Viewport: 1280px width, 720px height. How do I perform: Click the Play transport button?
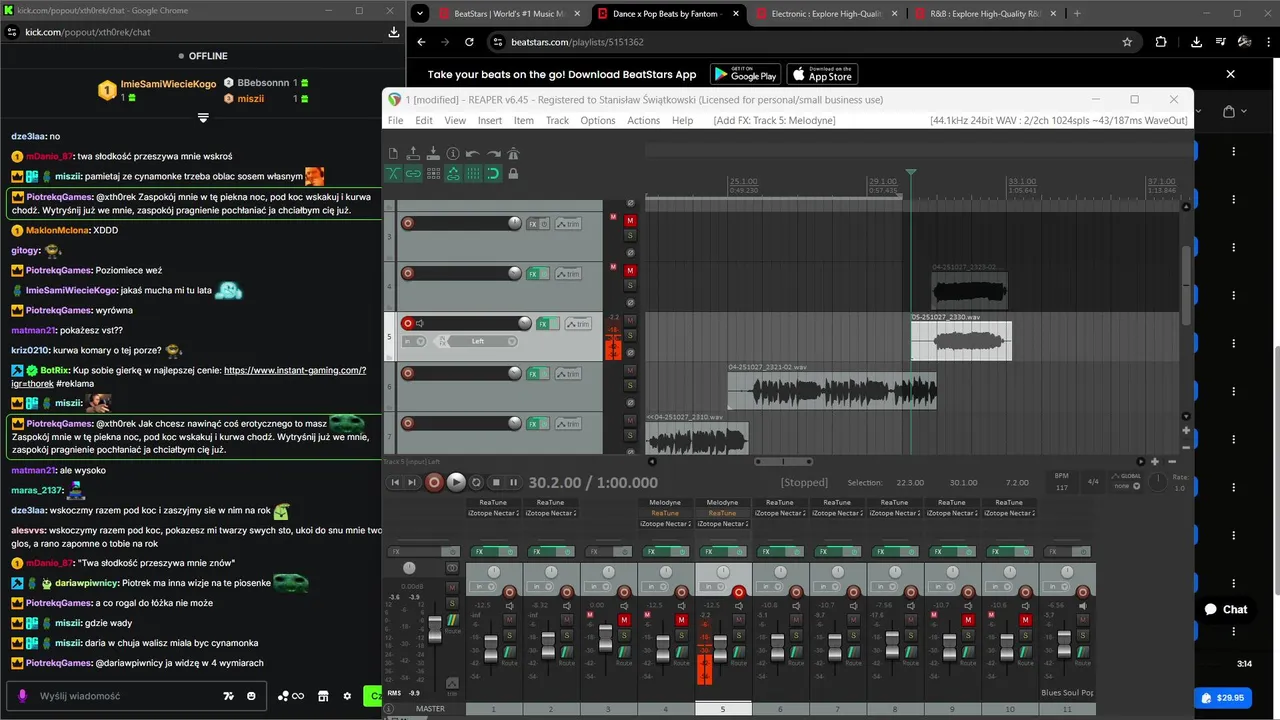pos(456,482)
